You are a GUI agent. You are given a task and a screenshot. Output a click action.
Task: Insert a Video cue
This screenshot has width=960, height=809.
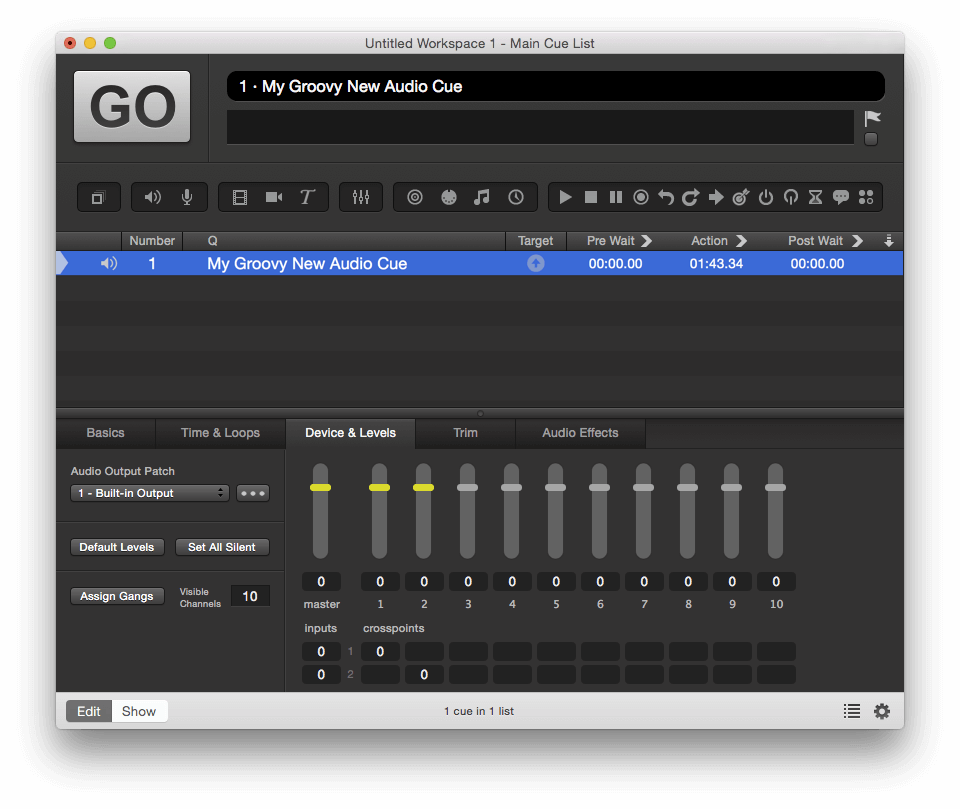coord(240,197)
